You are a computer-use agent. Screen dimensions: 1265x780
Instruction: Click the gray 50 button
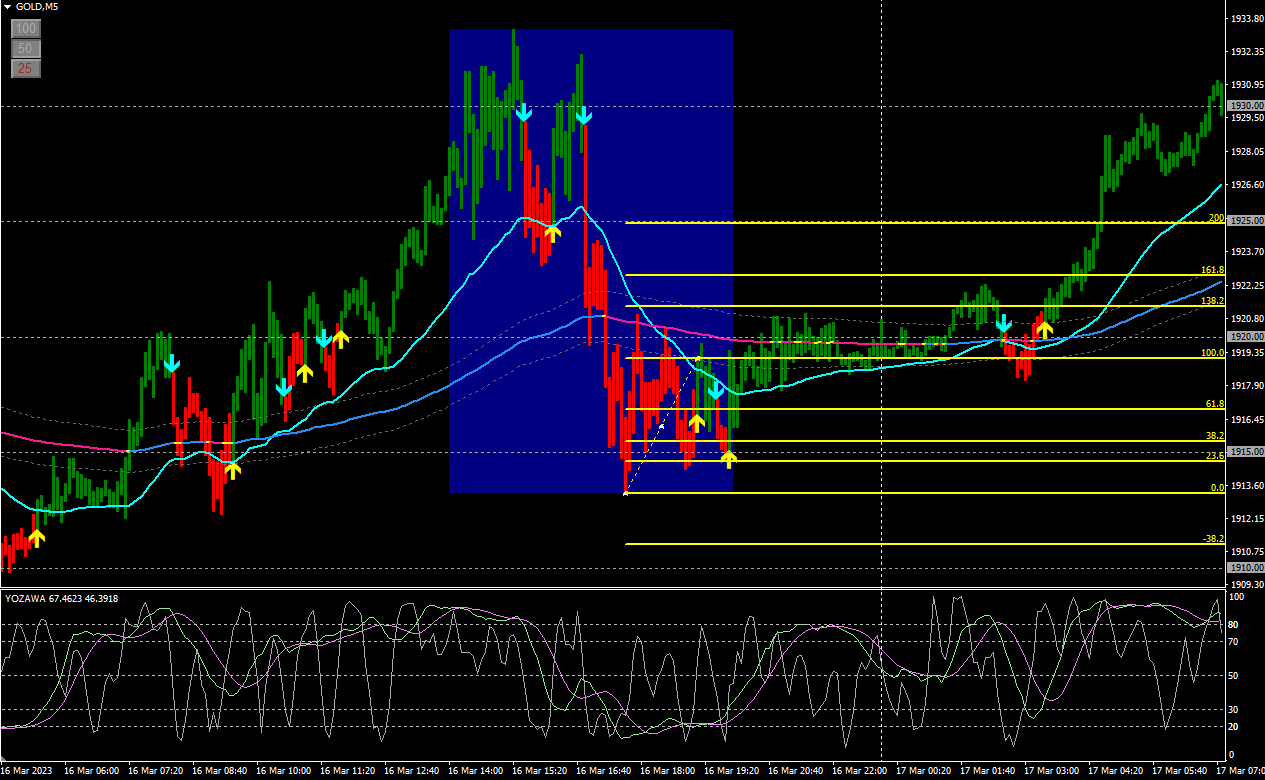[x=25, y=49]
